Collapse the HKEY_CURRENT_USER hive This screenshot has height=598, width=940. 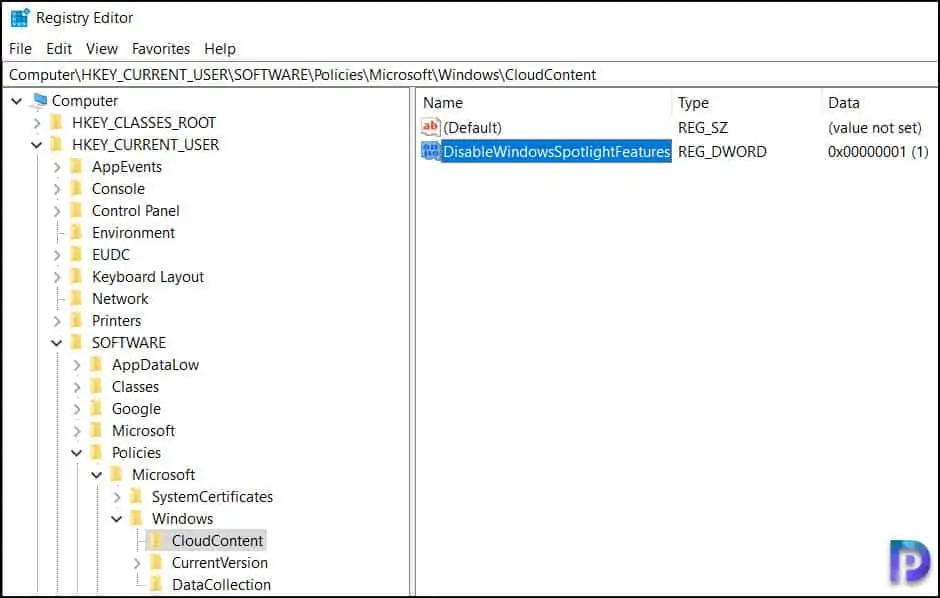[37, 145]
